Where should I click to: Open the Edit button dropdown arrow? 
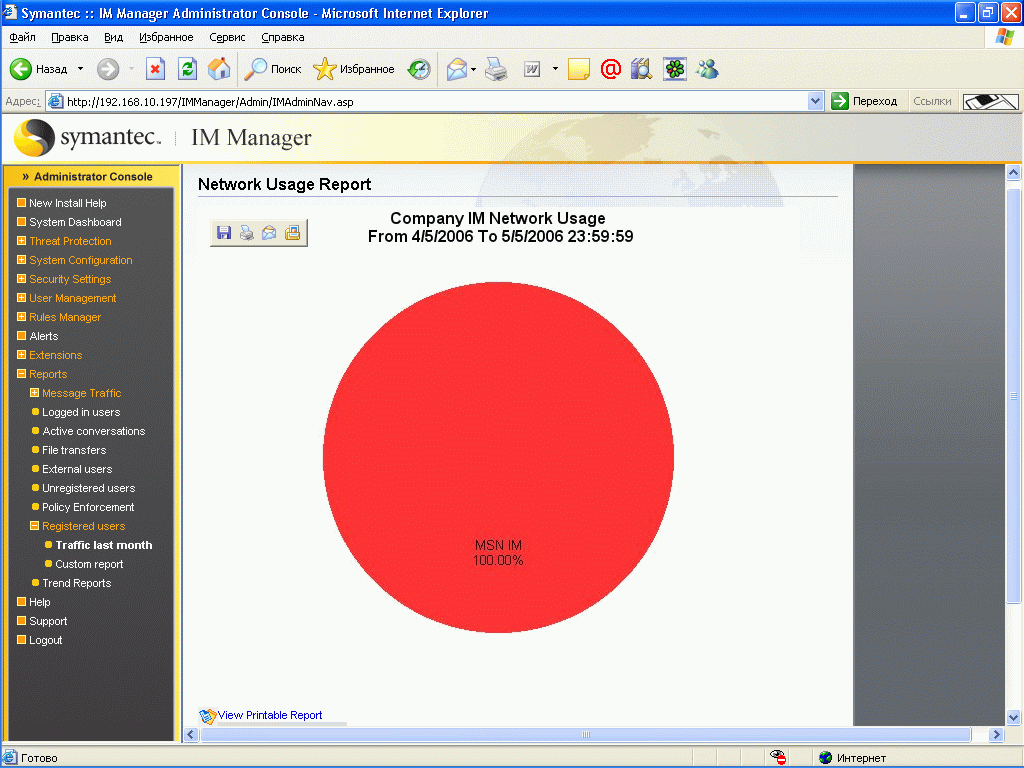click(555, 69)
